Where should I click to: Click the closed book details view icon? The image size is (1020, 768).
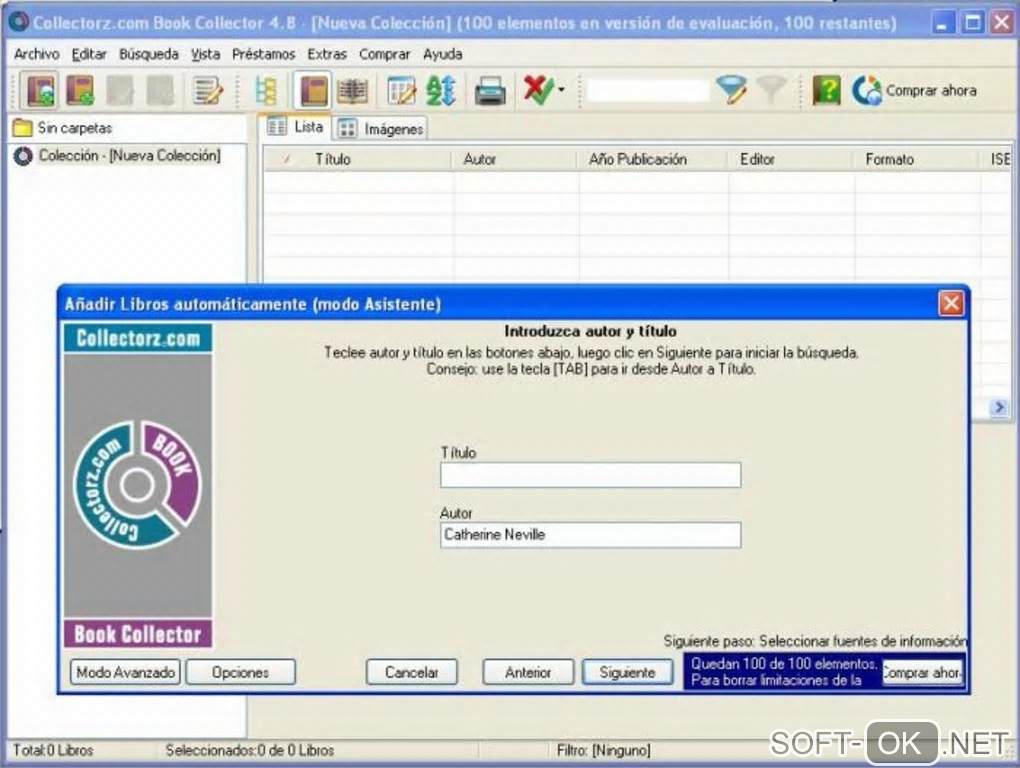312,90
